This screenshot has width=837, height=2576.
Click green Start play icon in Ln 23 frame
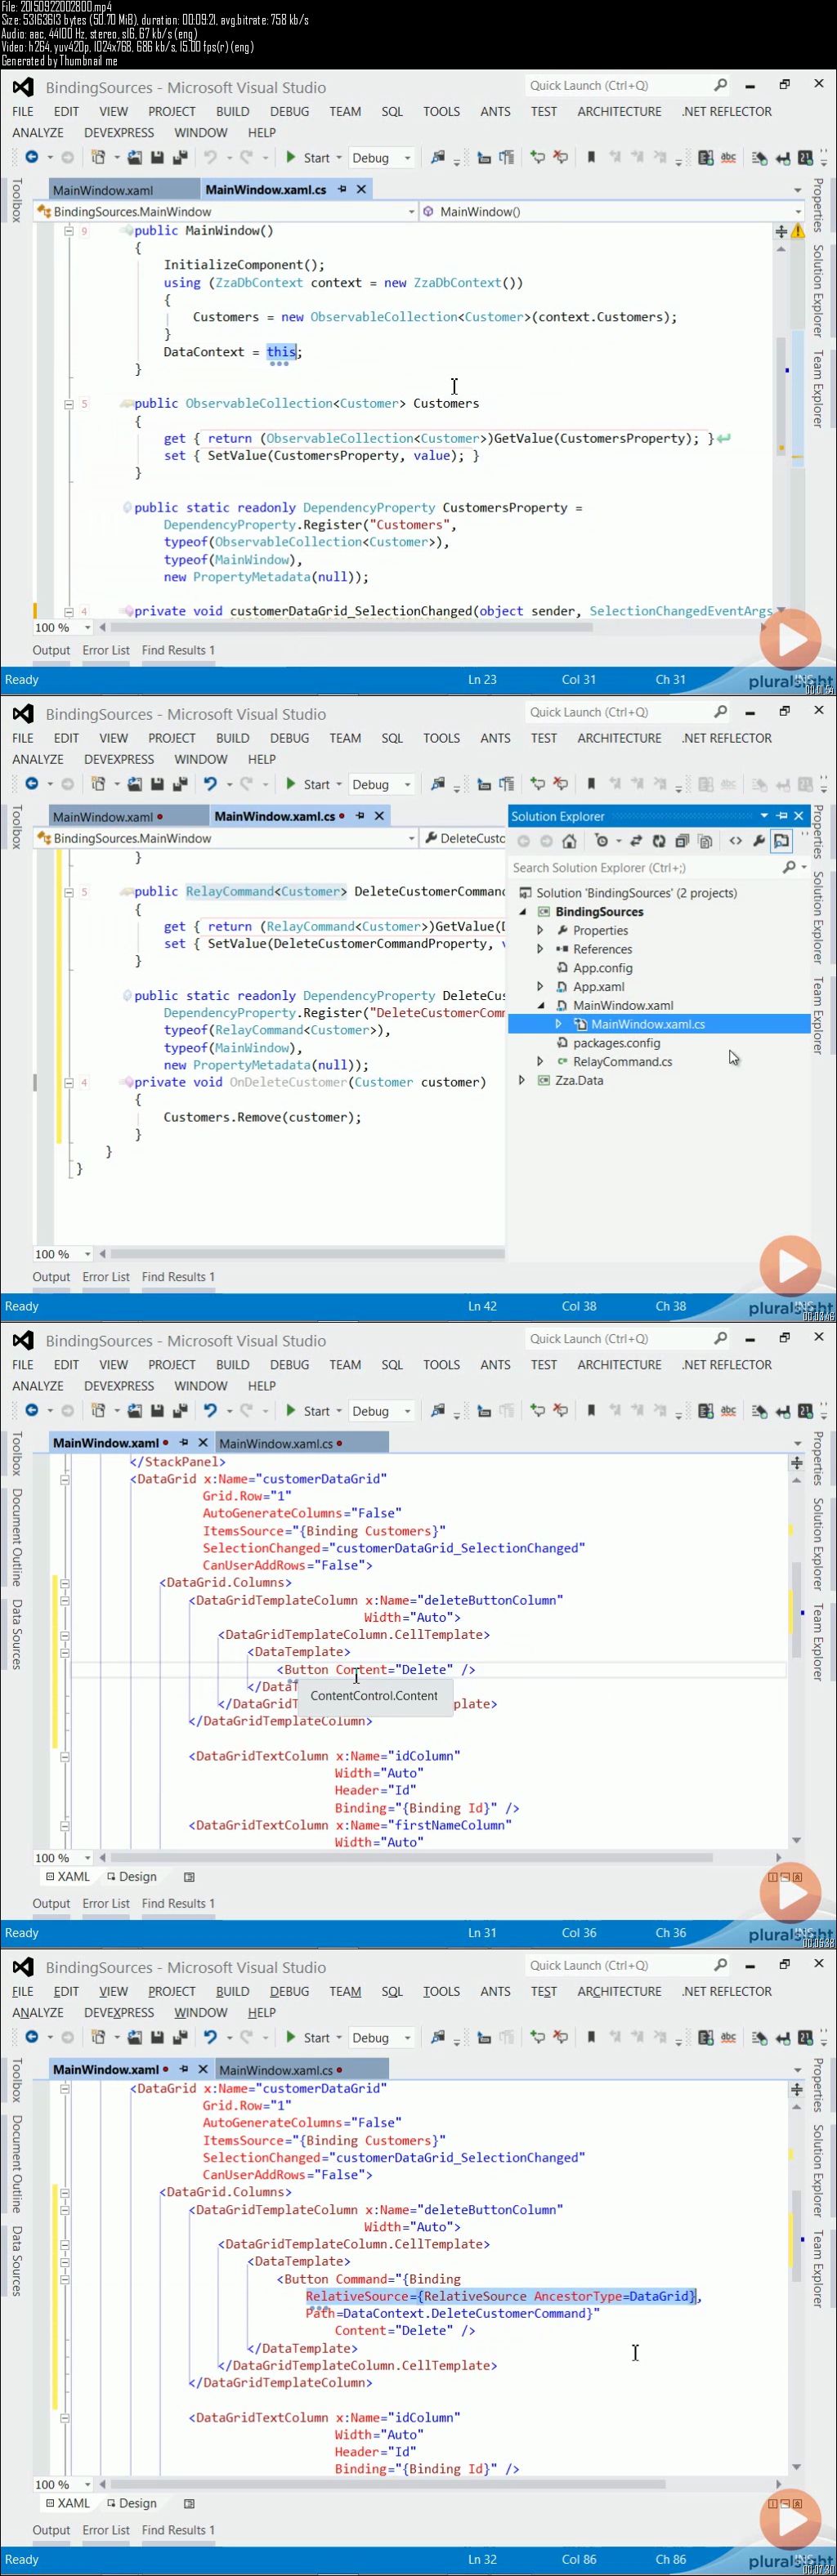[x=291, y=157]
